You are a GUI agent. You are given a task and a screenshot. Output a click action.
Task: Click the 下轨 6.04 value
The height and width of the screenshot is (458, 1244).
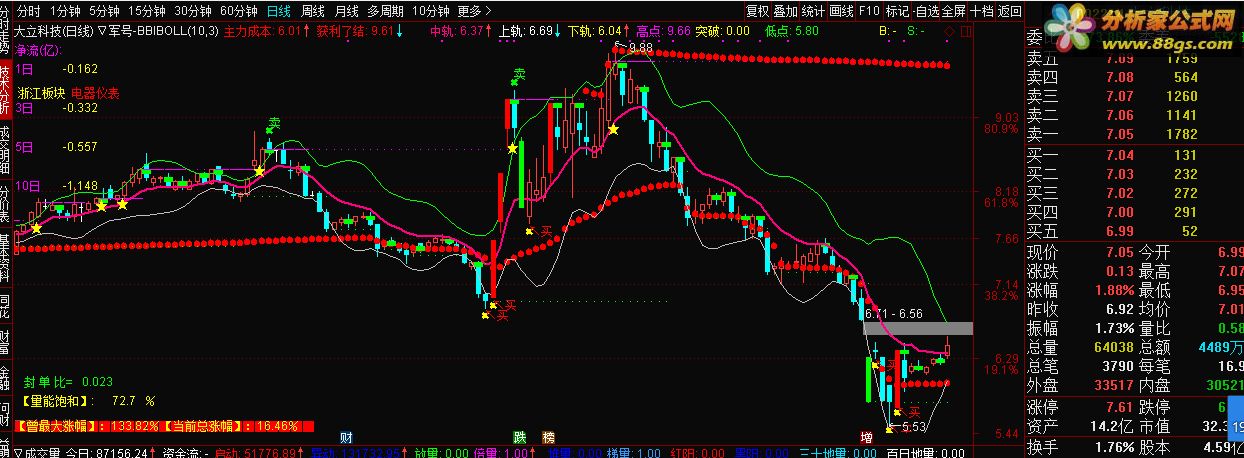pos(599,31)
